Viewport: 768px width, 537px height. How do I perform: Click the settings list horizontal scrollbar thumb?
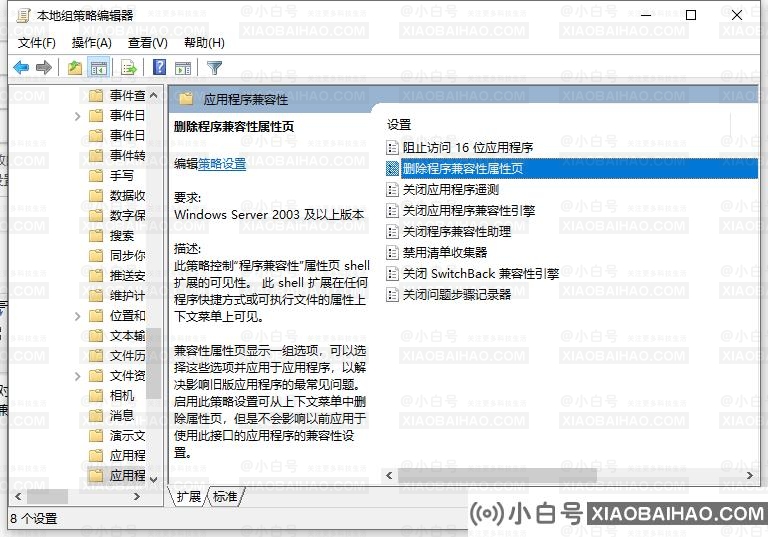point(497,475)
